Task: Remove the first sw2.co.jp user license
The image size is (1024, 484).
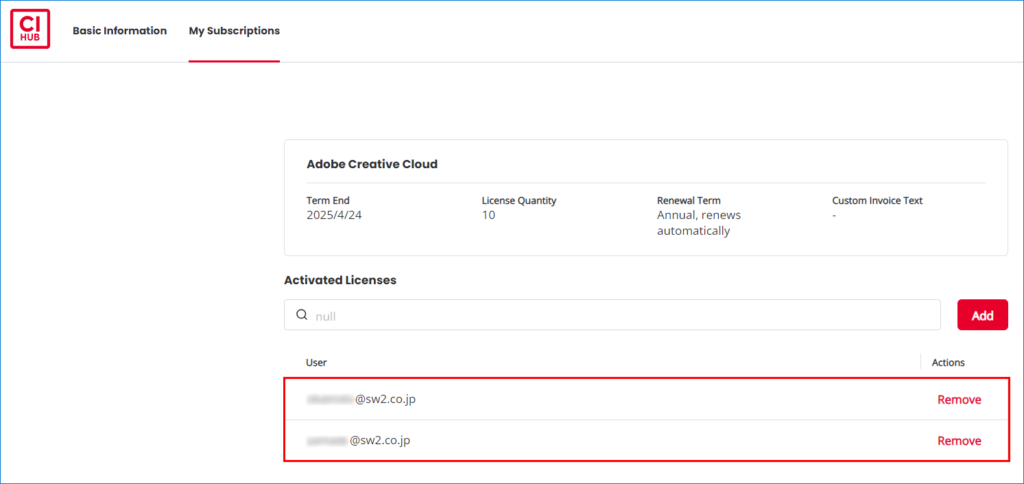Action: 959,400
